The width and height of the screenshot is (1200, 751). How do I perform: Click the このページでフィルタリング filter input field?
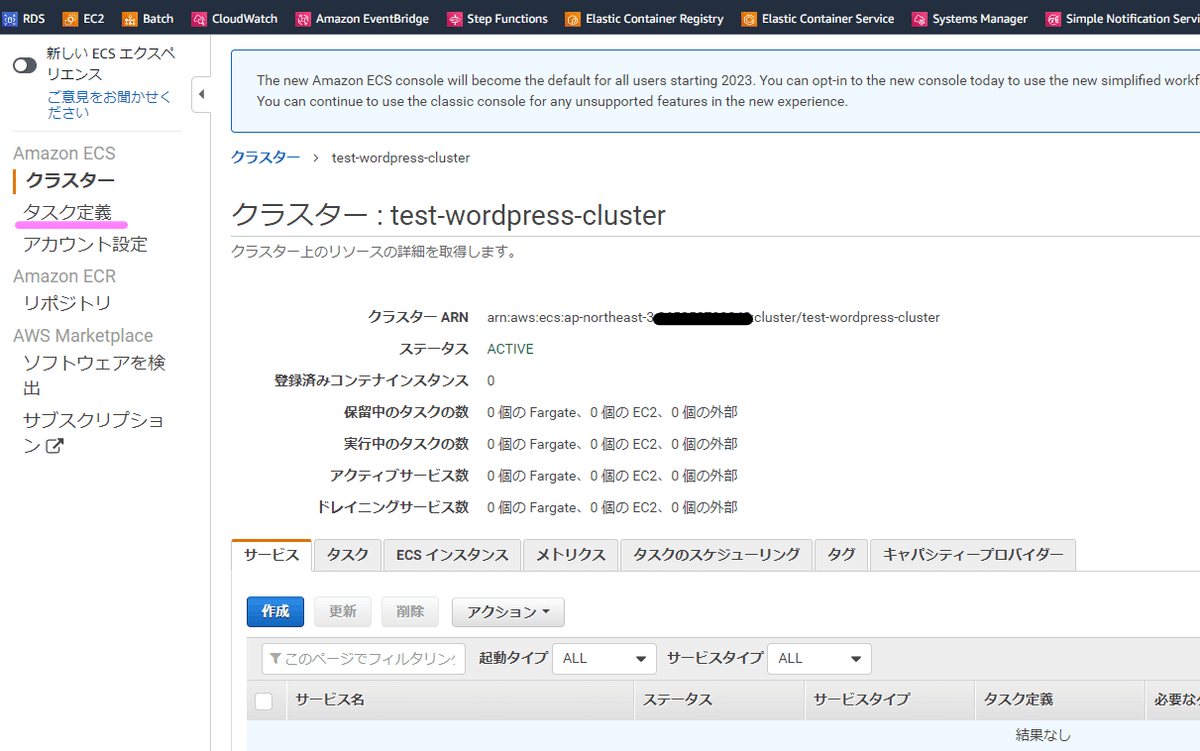pyautogui.click(x=364, y=659)
